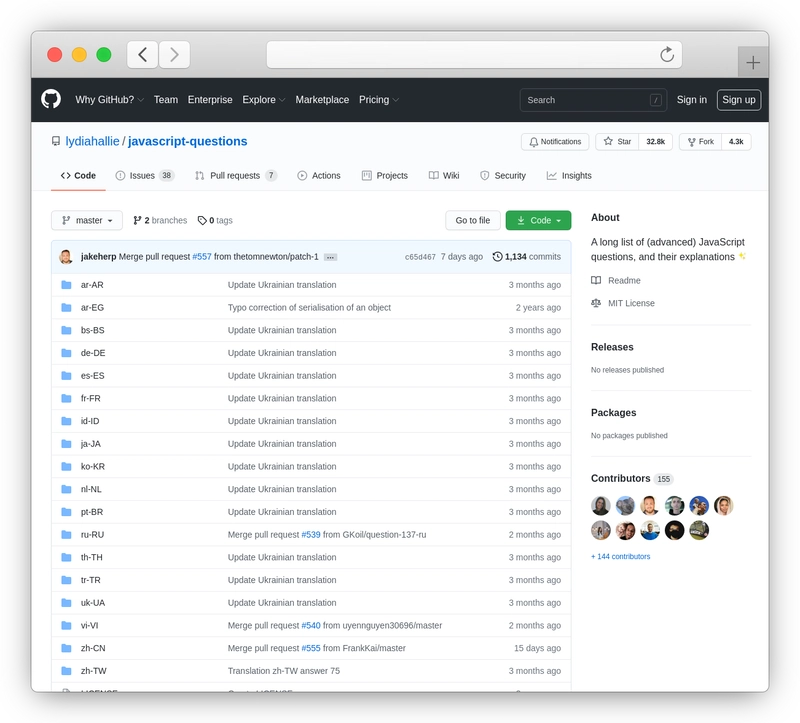Open the 1,134 commits history link

pyautogui.click(x=527, y=257)
